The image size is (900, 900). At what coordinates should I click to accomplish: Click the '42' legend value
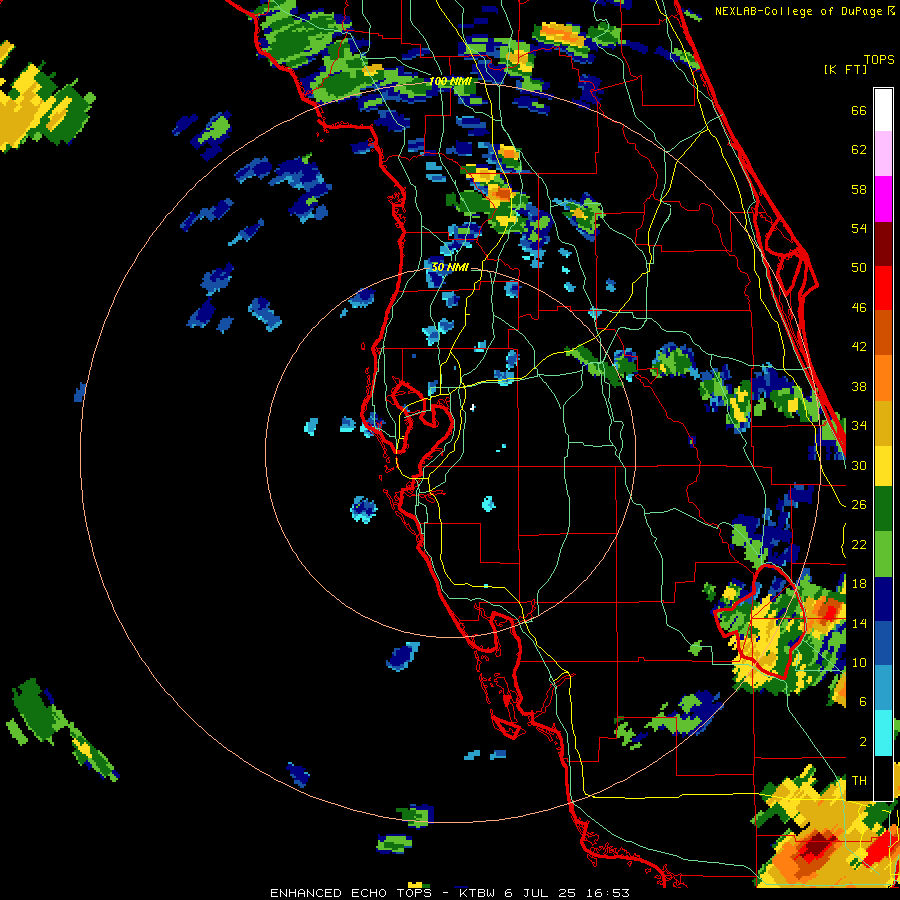pos(859,347)
